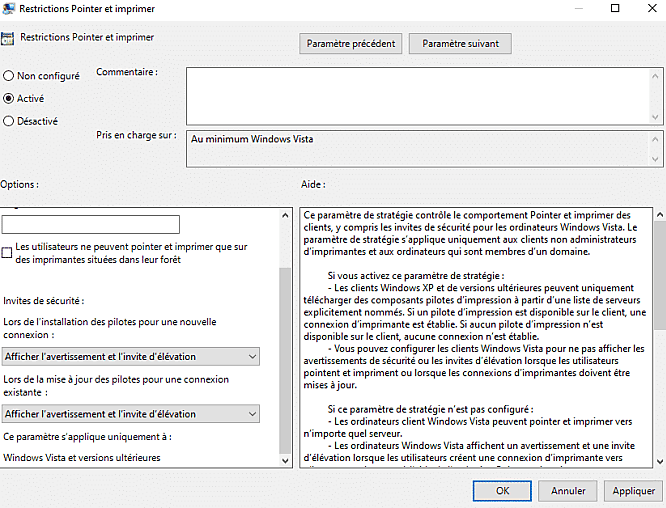
Task: Click the Commentaire box scroll down arrow
Action: click(x=655, y=117)
